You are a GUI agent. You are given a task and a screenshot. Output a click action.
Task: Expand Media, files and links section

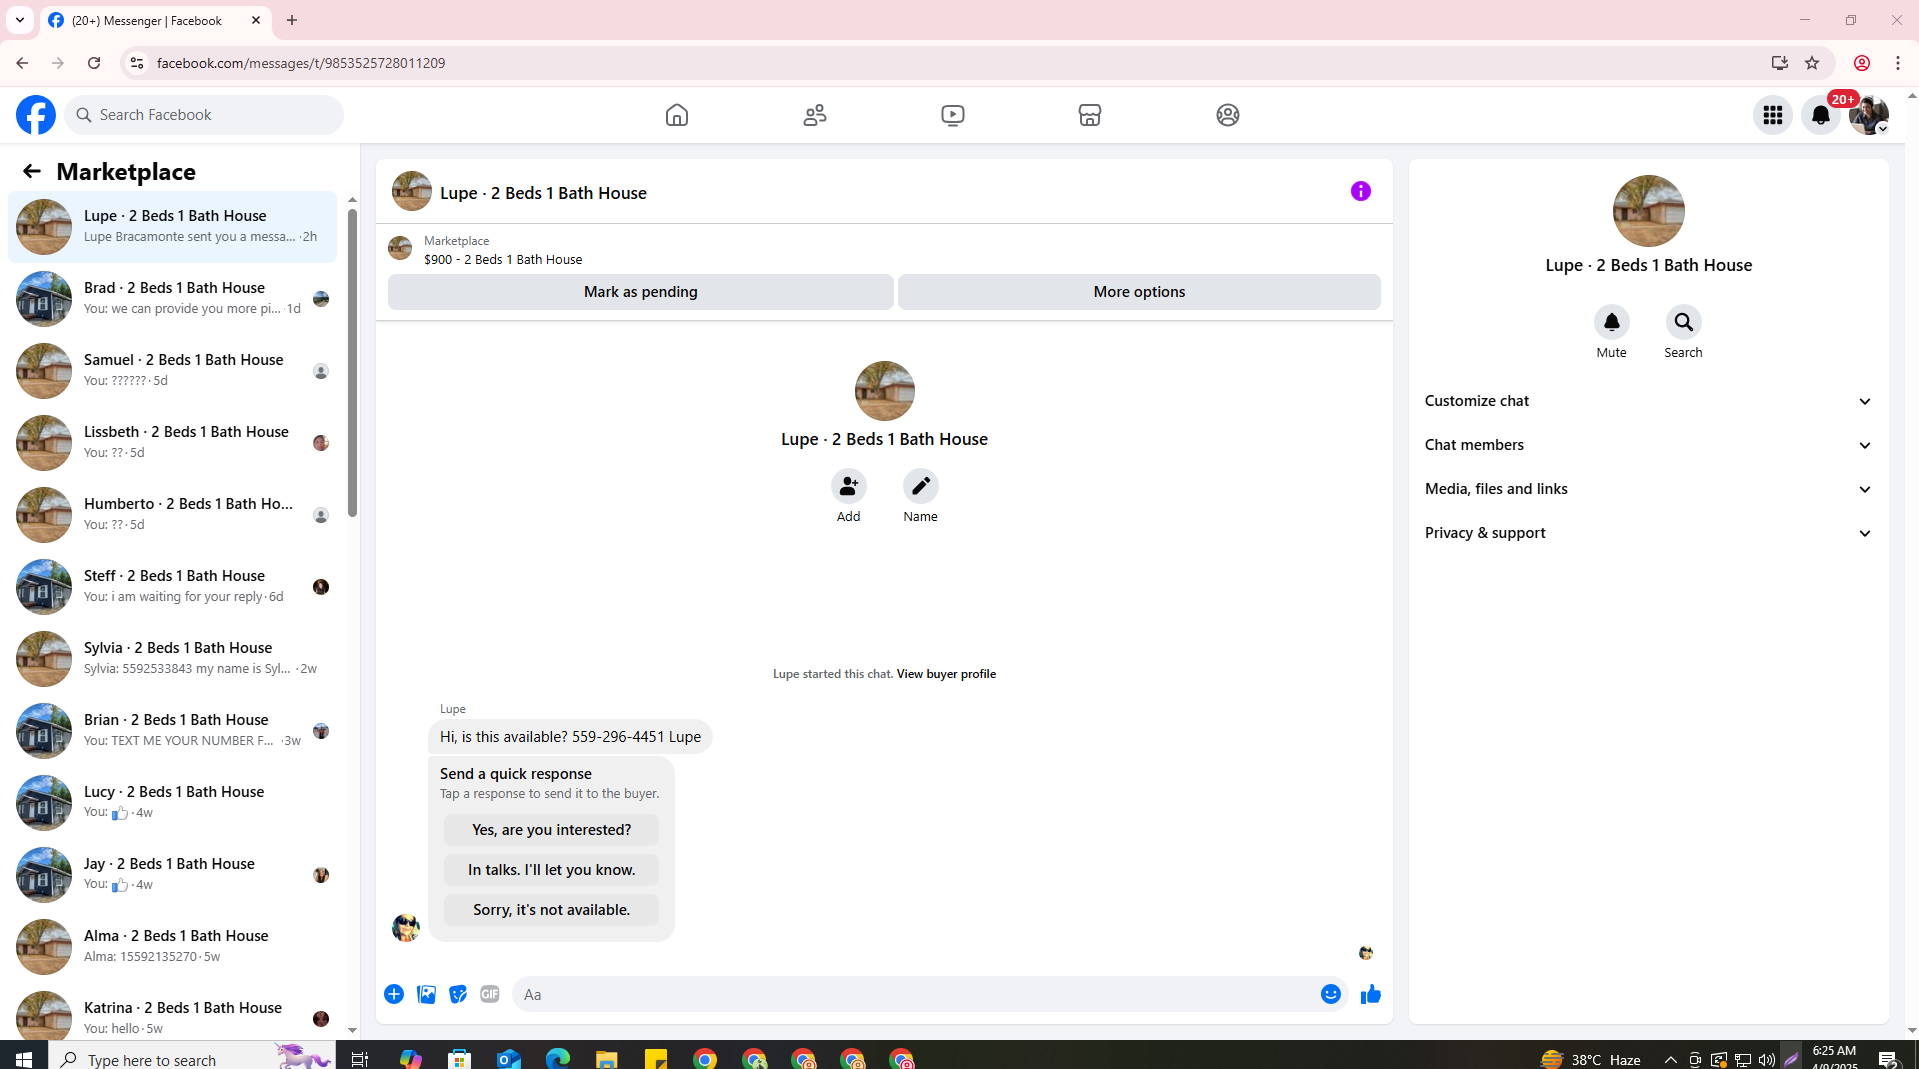1648,489
